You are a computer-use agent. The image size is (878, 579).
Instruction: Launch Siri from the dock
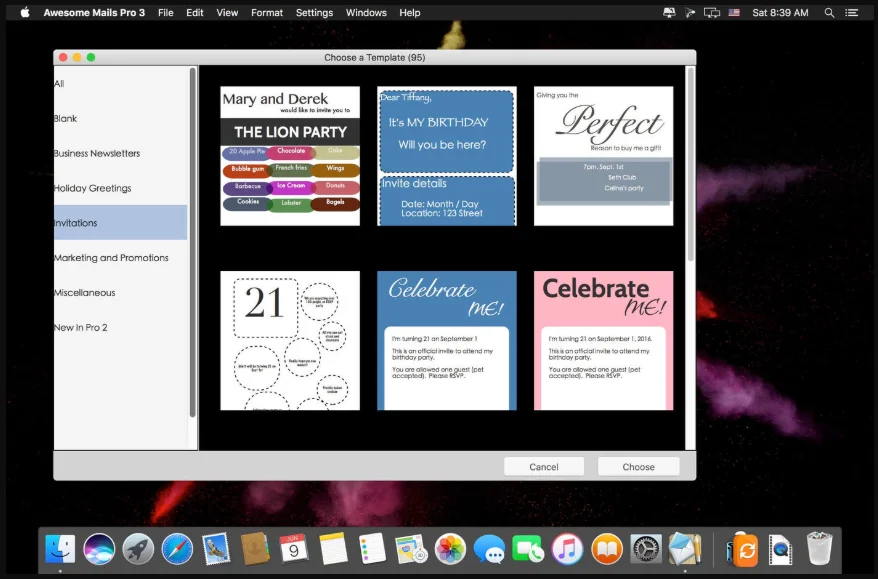click(x=99, y=549)
